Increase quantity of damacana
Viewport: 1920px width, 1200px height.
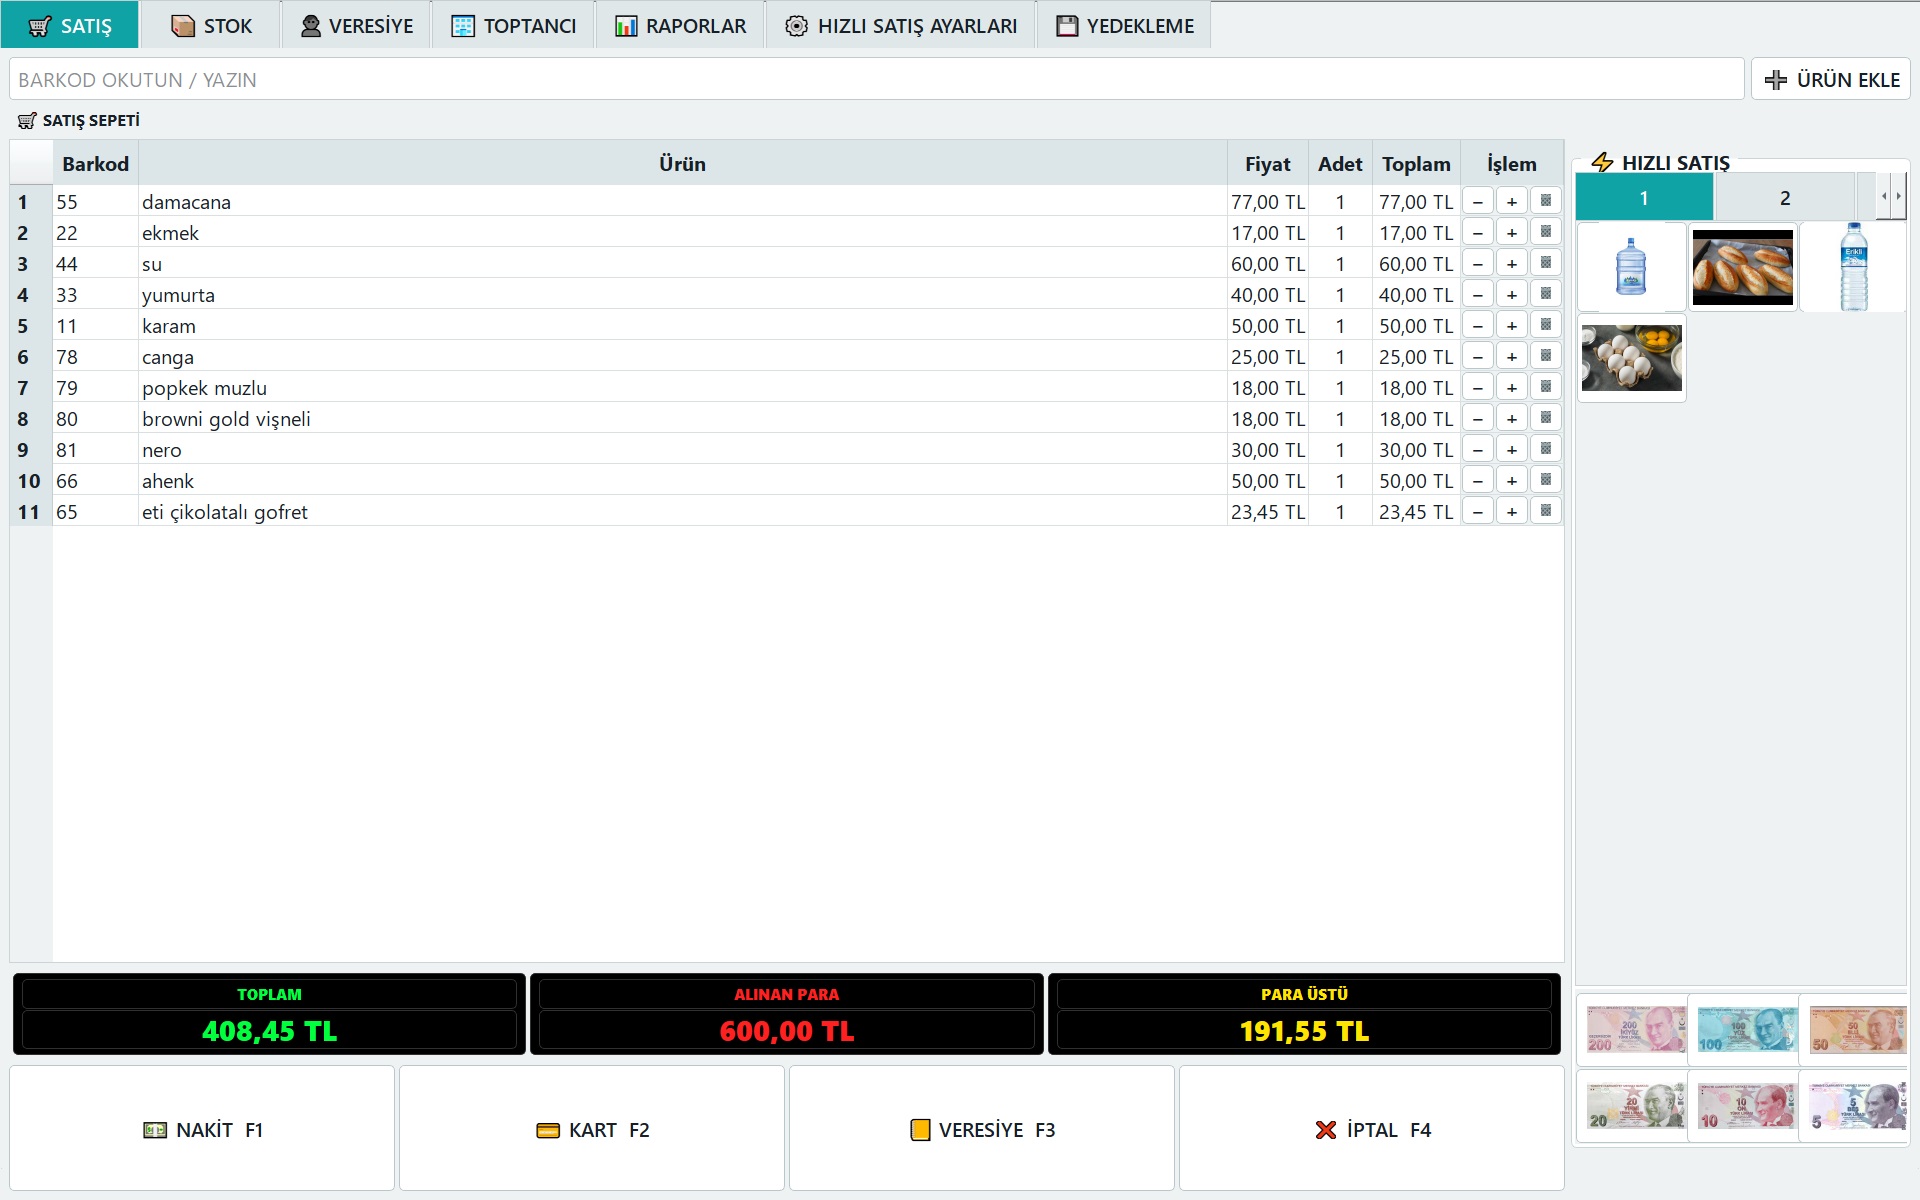[1512, 201]
